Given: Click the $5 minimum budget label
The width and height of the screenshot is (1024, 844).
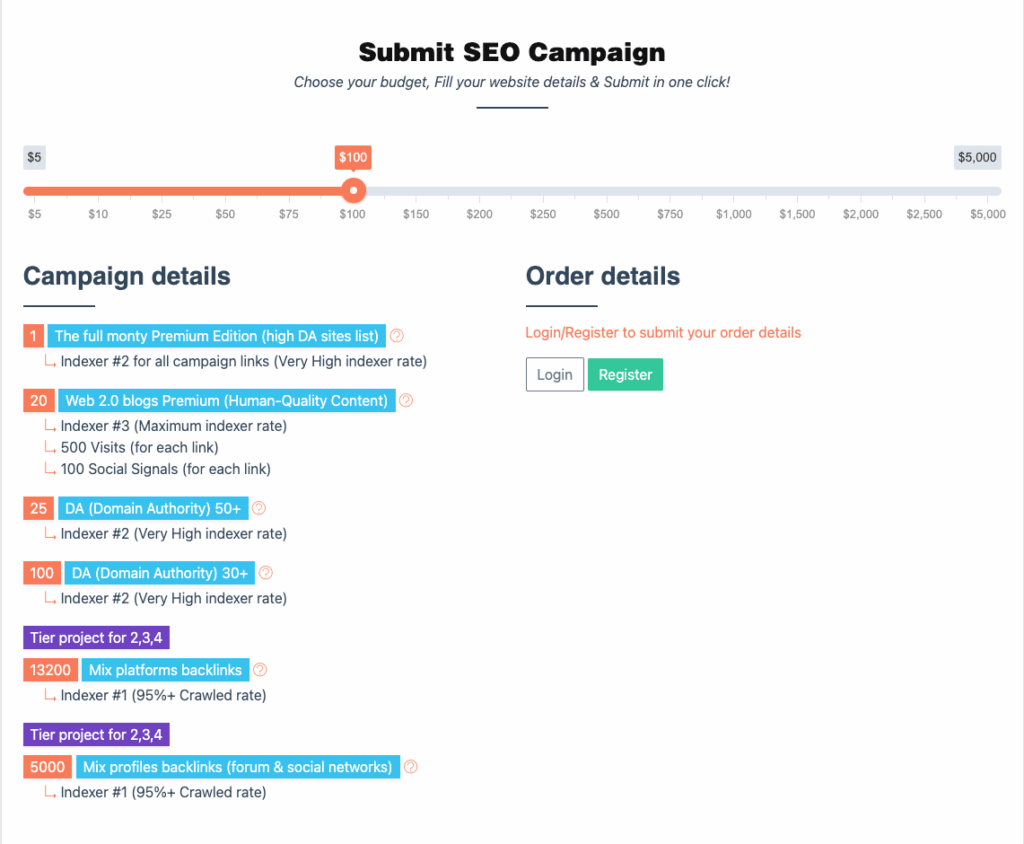Looking at the screenshot, I should pyautogui.click(x=35, y=157).
